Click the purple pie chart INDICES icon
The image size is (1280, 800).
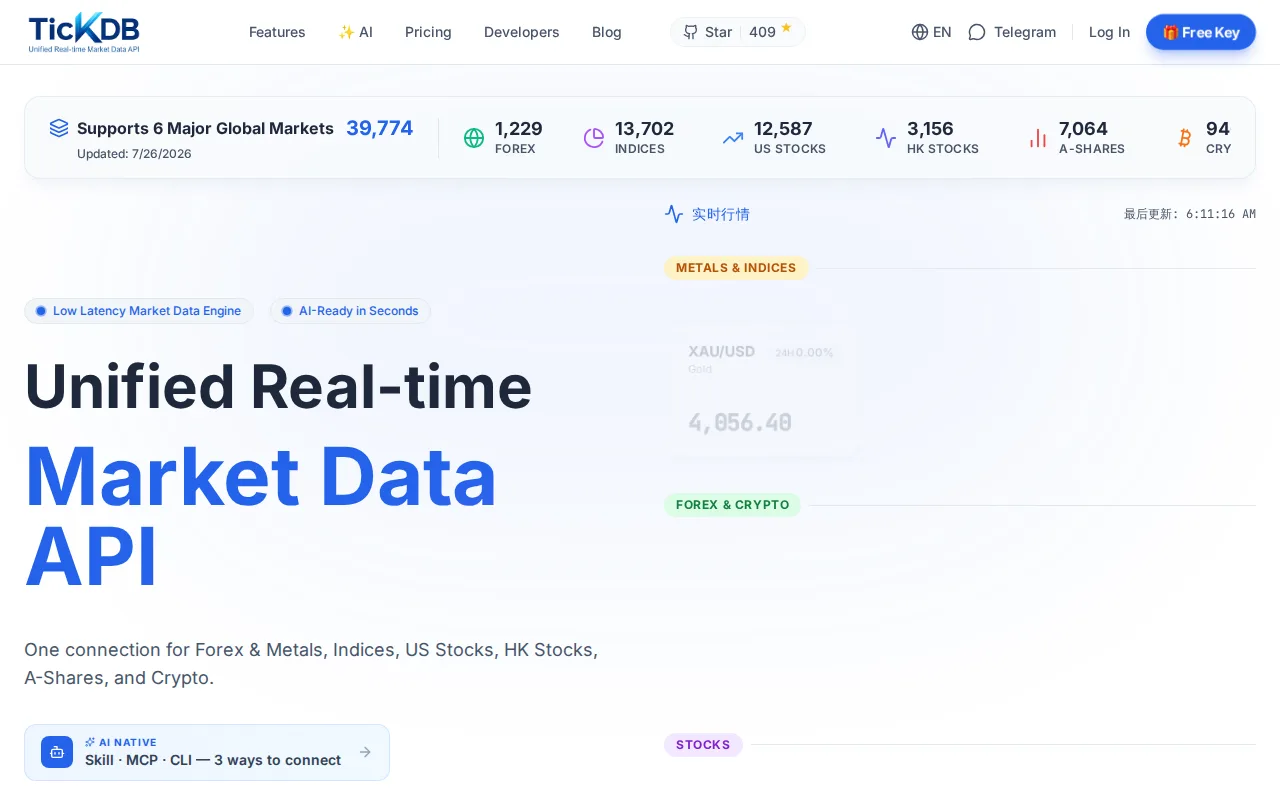click(x=594, y=138)
